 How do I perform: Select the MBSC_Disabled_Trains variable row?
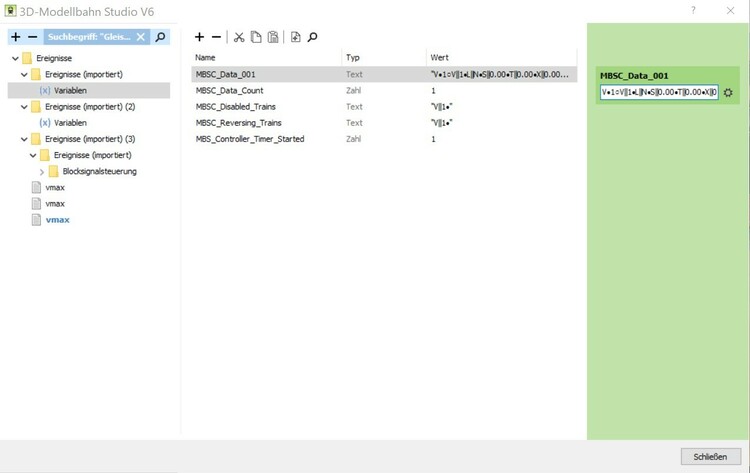[384, 107]
